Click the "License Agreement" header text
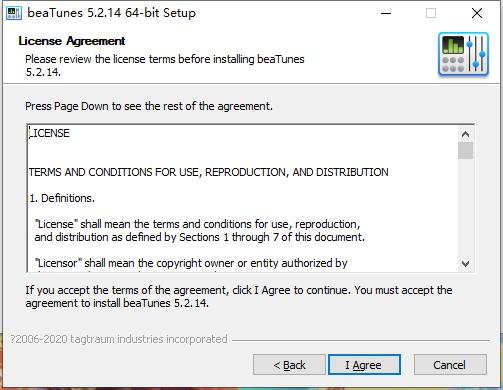This screenshot has height=390, width=503. 72,41
